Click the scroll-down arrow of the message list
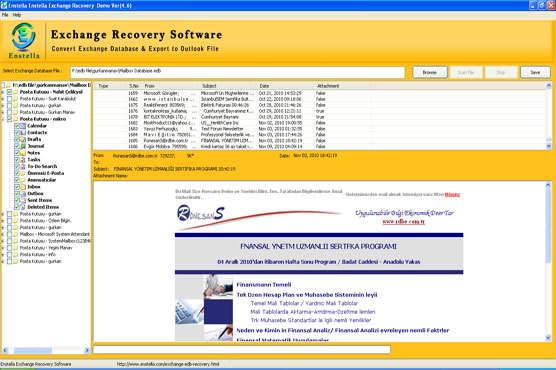Image resolution: width=556 pixels, height=370 pixels. (x=549, y=146)
